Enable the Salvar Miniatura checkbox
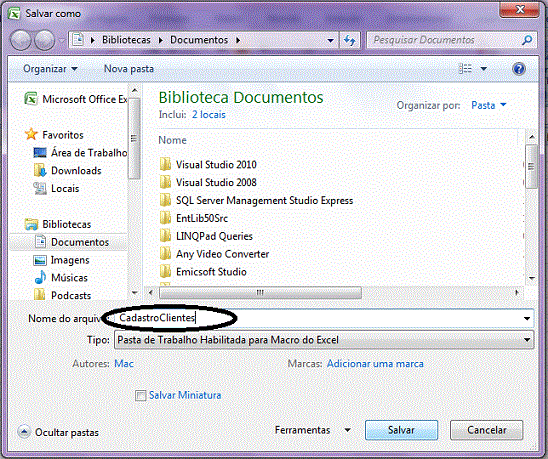548x459 pixels. (x=140, y=396)
